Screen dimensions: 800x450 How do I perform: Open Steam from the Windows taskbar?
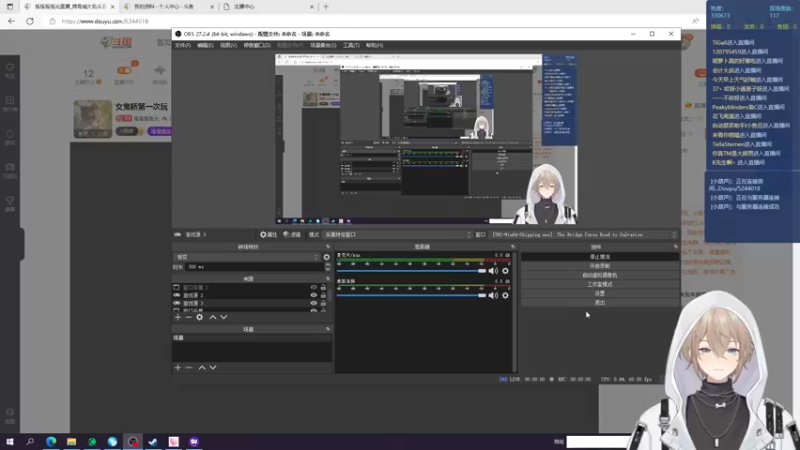[x=153, y=441]
